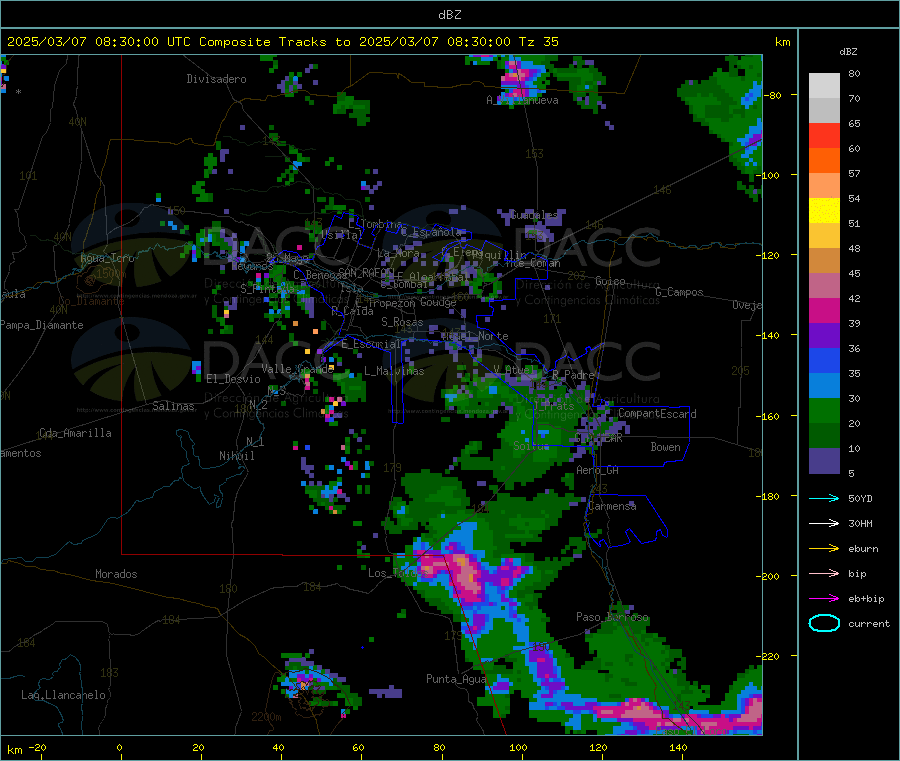Viewport: 900px width, 761px height.
Task: Pick the yellow swatch between 54 and 51 dBZ
Action: tap(824, 211)
